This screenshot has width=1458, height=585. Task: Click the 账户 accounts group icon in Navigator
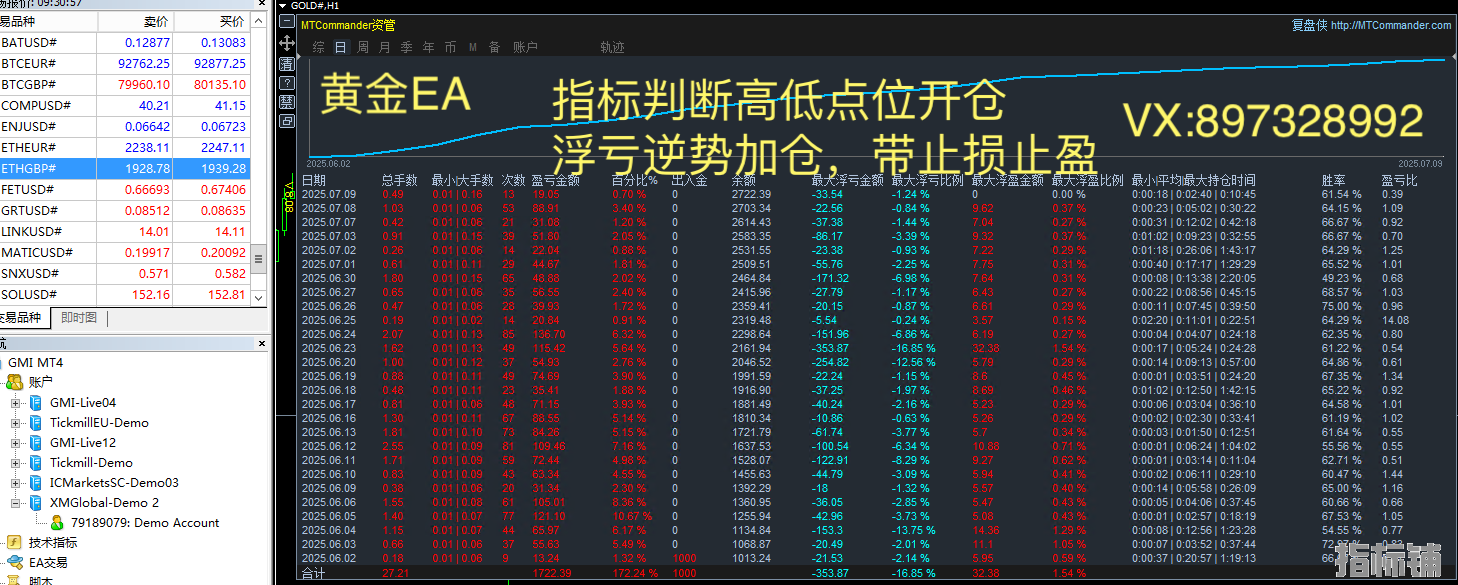(14, 382)
